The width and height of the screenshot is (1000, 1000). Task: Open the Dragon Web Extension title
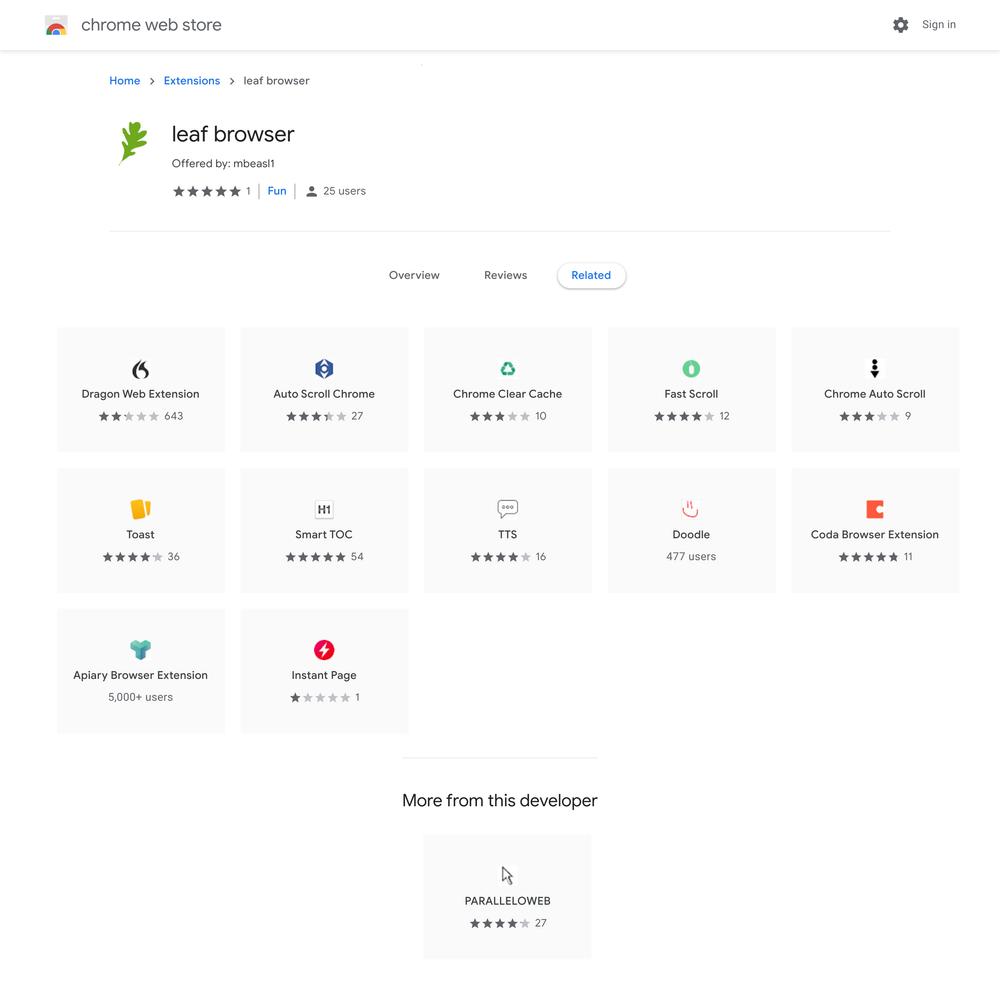(x=140, y=394)
